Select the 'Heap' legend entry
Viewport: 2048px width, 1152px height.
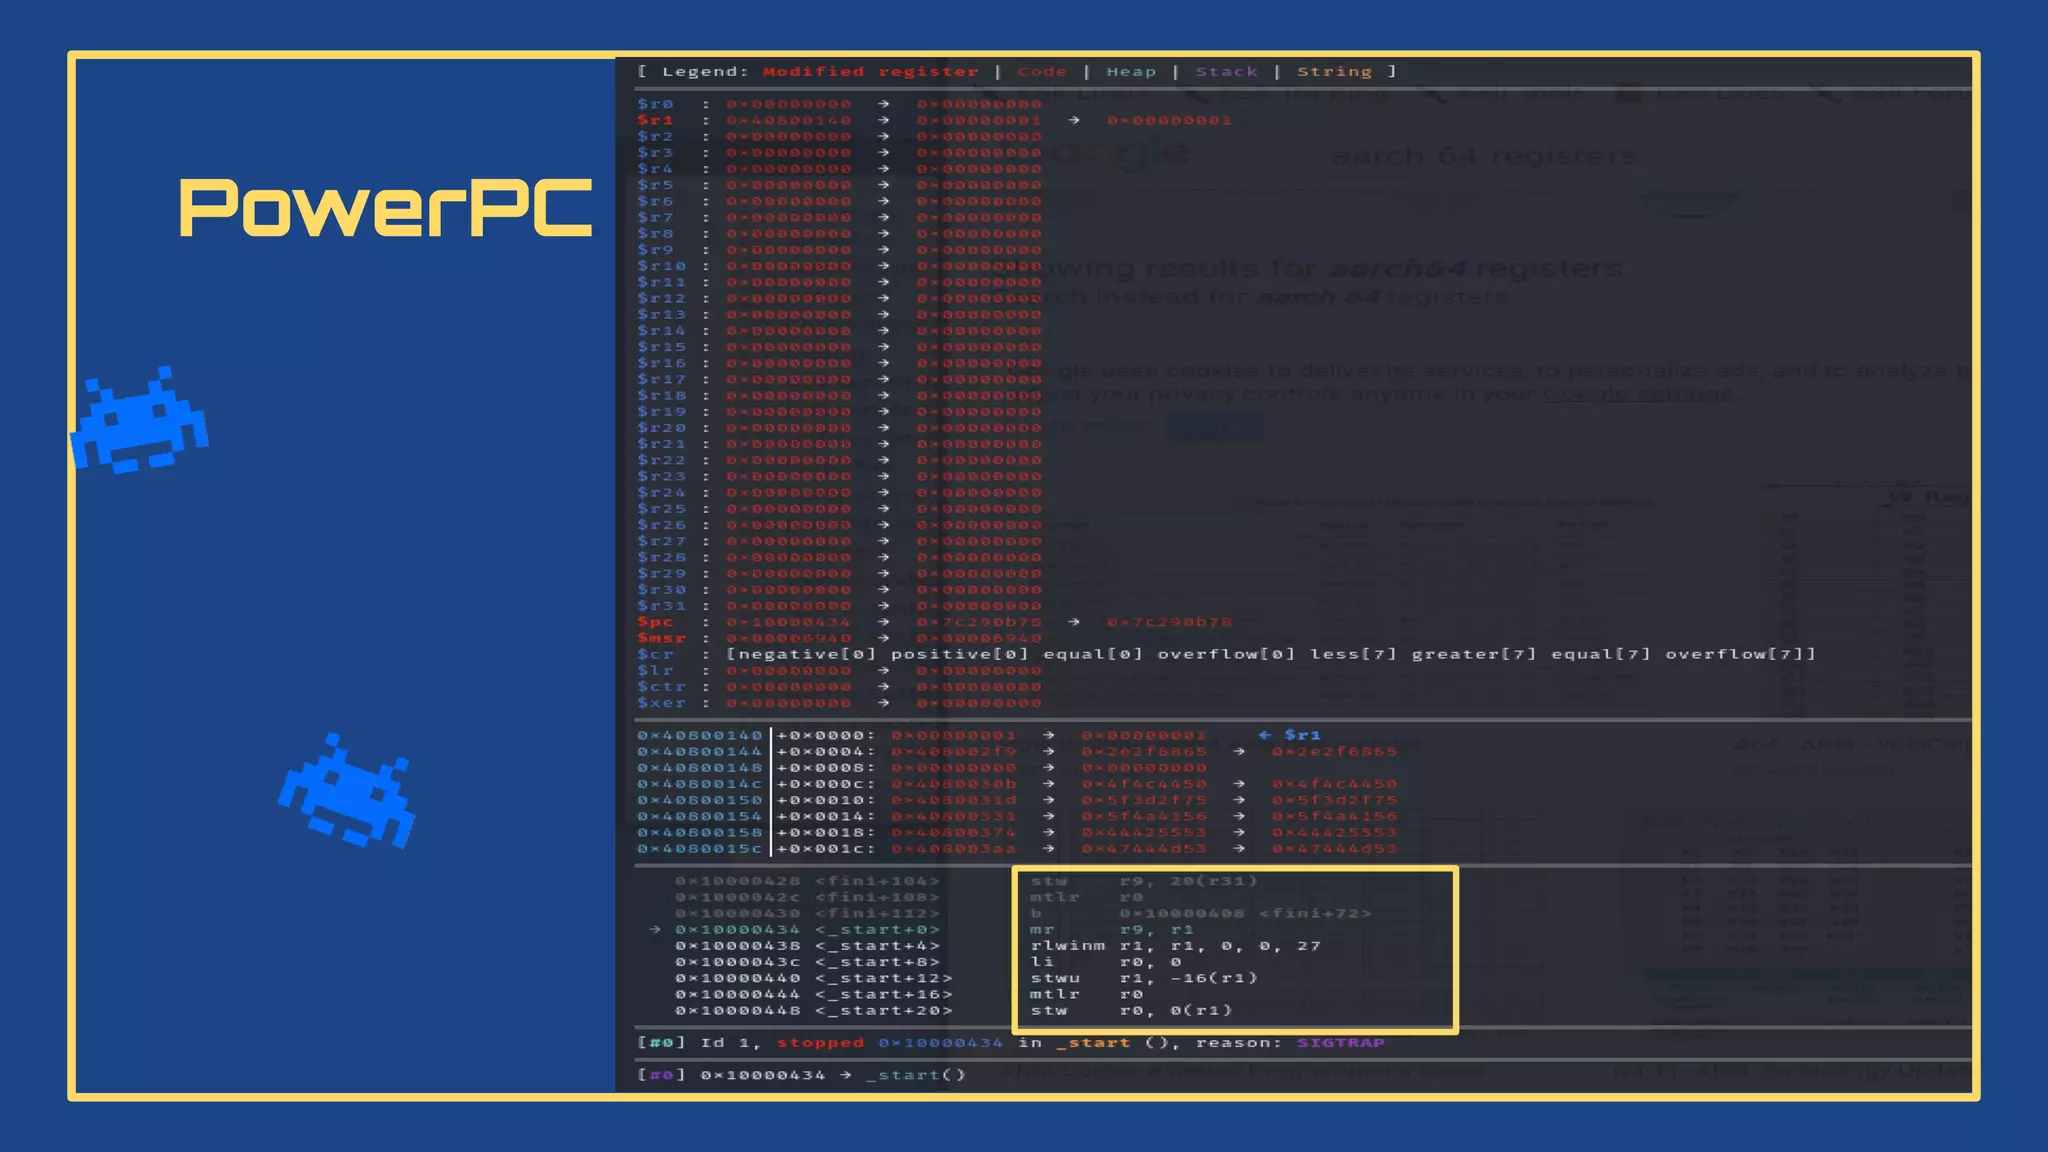[x=1131, y=72]
